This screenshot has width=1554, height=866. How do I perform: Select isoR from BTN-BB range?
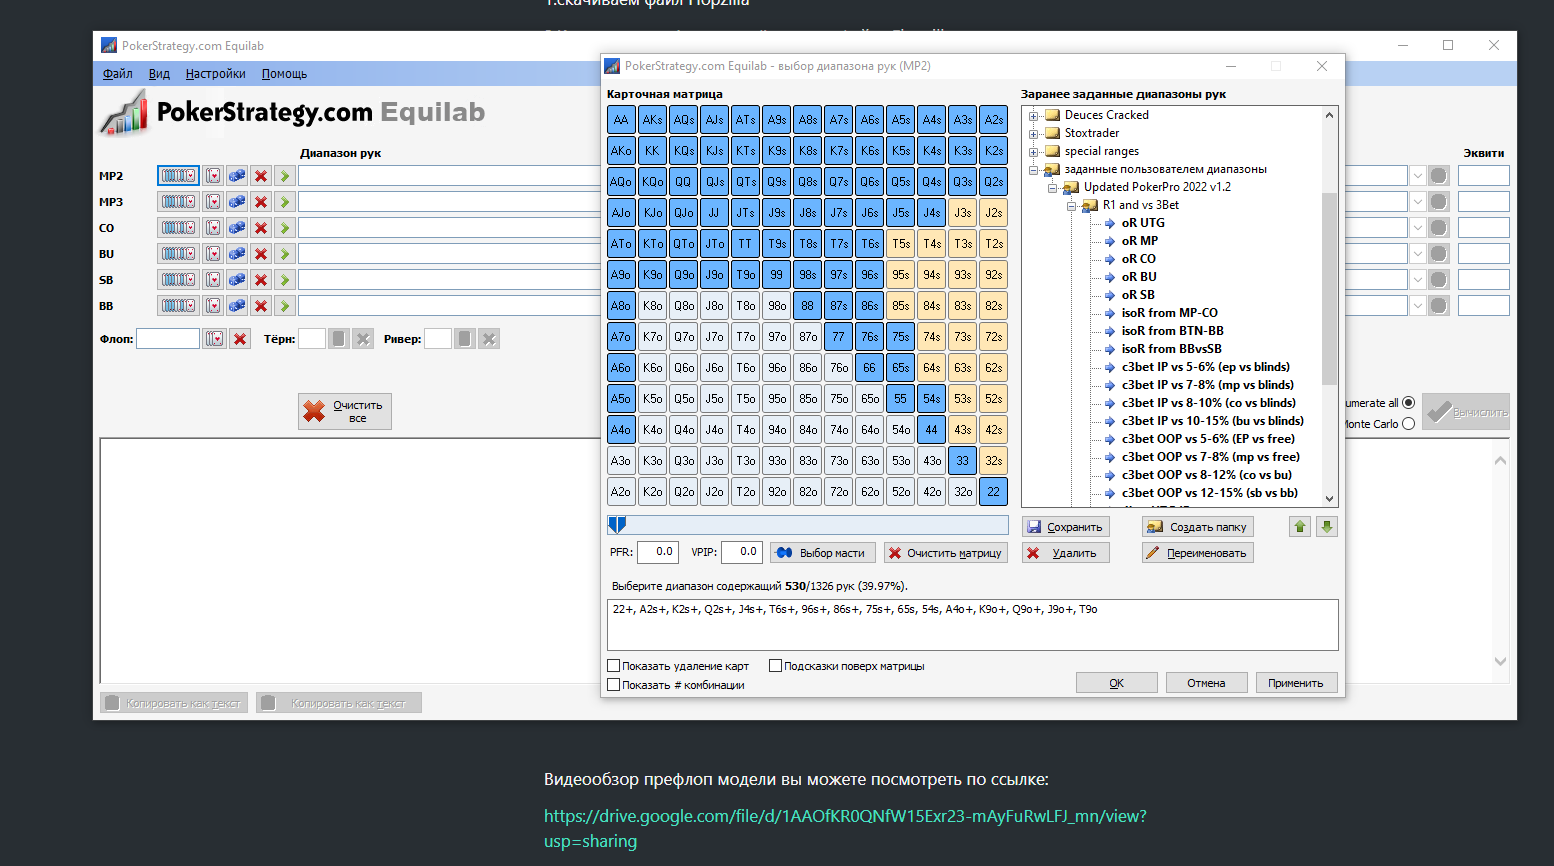tap(1172, 331)
